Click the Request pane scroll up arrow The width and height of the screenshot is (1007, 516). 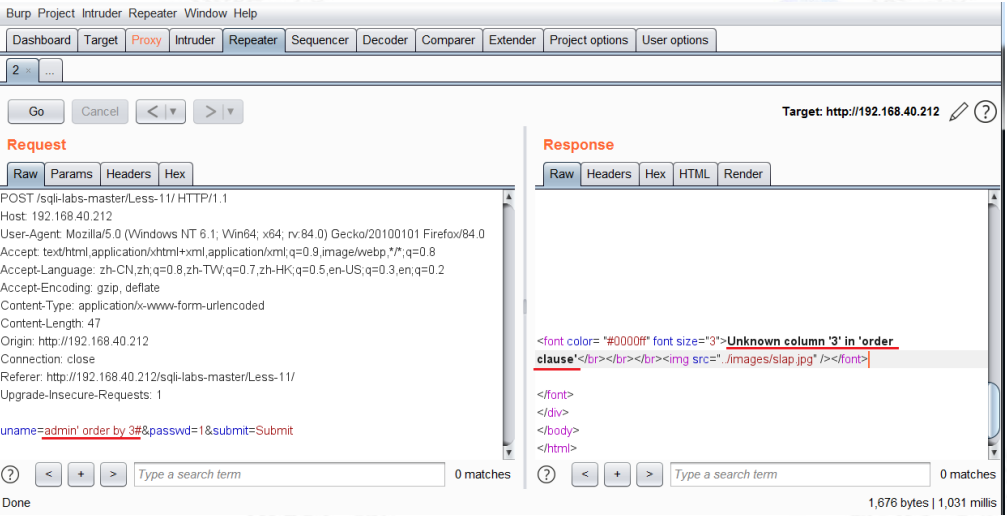(509, 197)
